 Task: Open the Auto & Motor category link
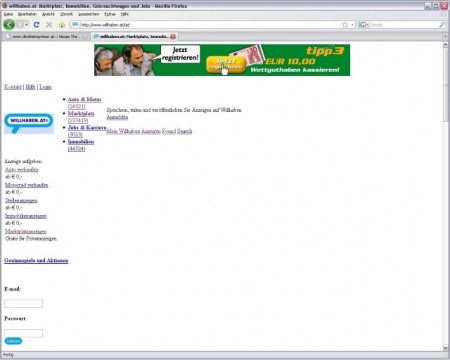tap(85, 99)
